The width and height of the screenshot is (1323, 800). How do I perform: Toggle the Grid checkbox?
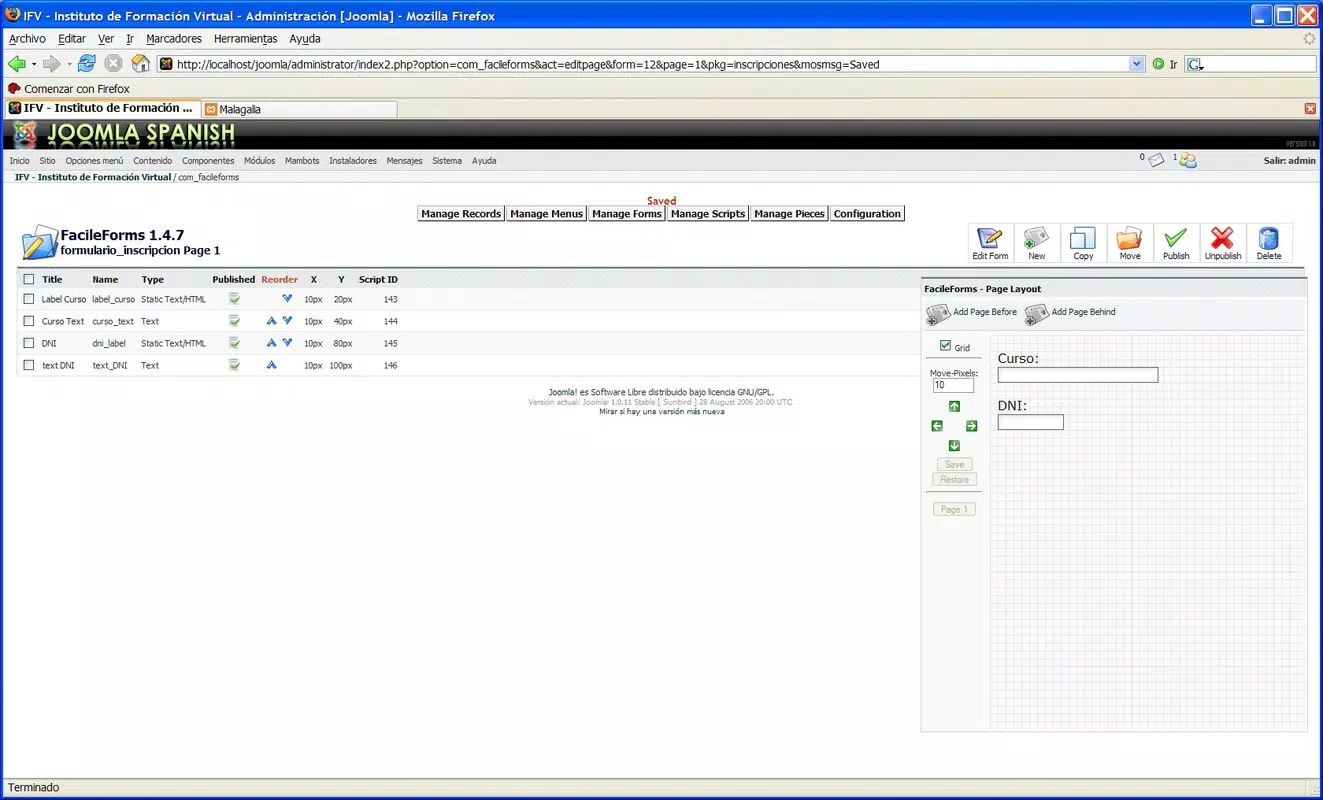pos(945,346)
